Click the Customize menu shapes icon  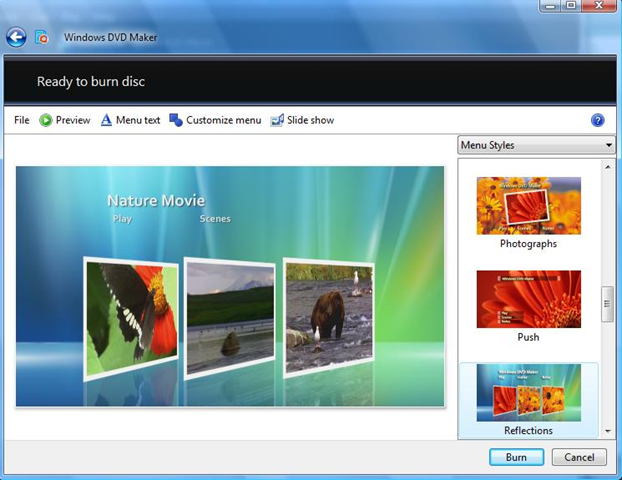point(176,120)
